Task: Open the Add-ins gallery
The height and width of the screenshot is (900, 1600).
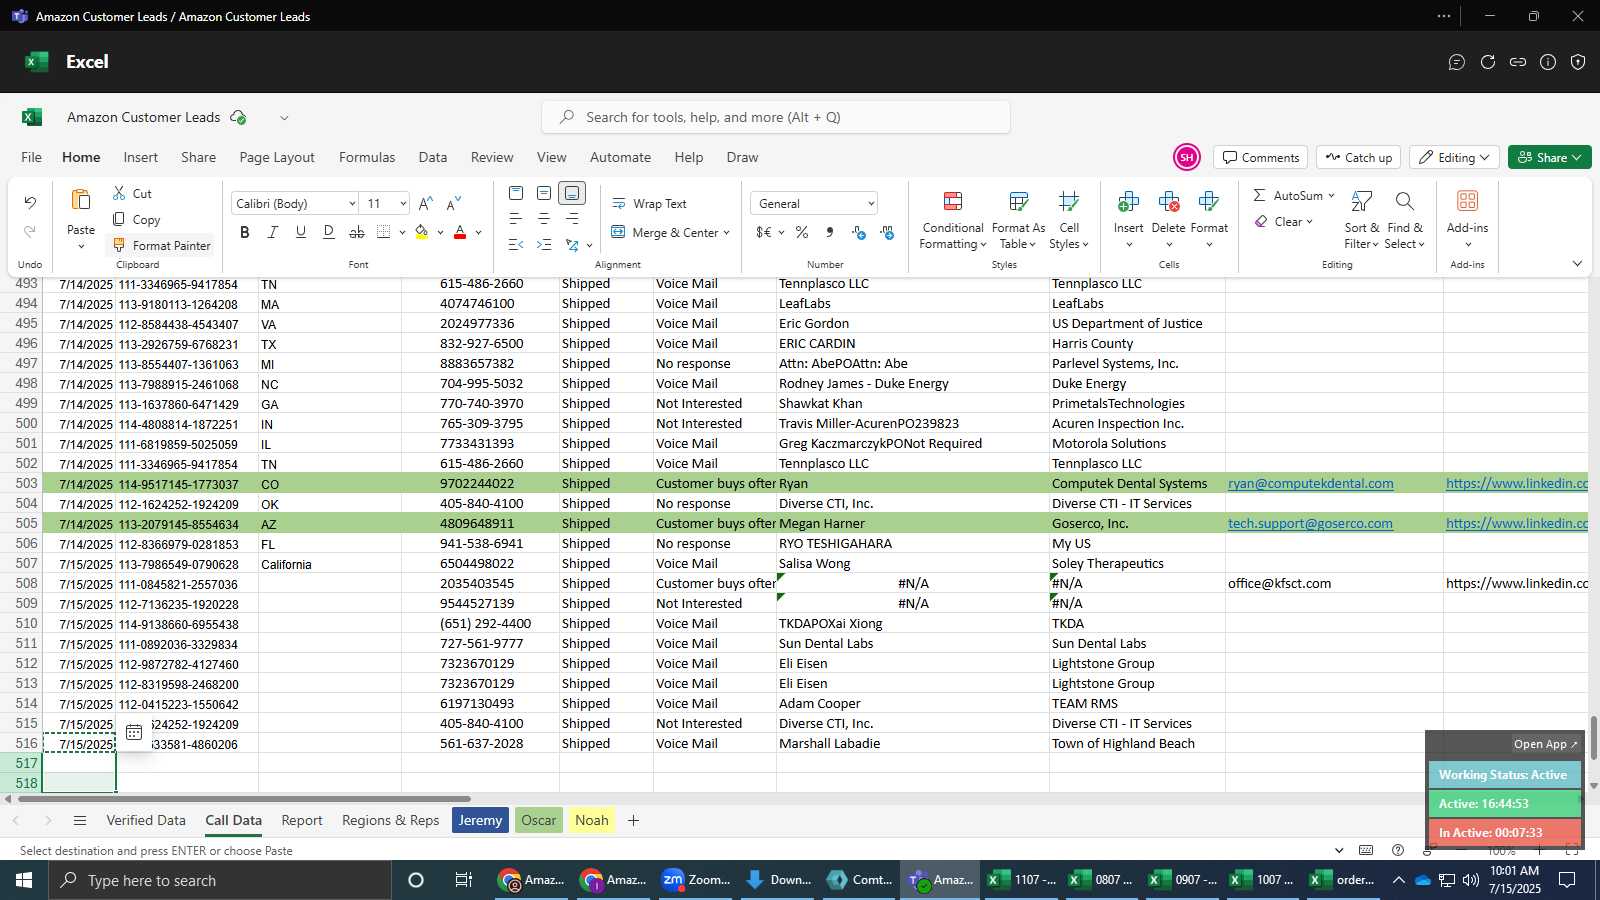Action: pos(1467,219)
